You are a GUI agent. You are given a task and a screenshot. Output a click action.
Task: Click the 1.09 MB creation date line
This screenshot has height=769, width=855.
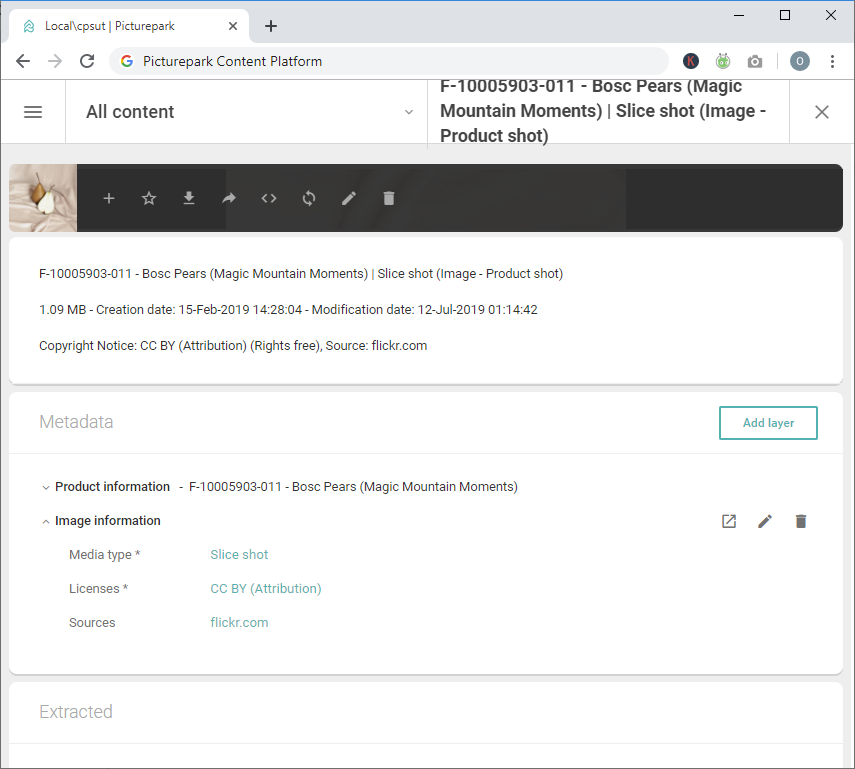coord(288,310)
